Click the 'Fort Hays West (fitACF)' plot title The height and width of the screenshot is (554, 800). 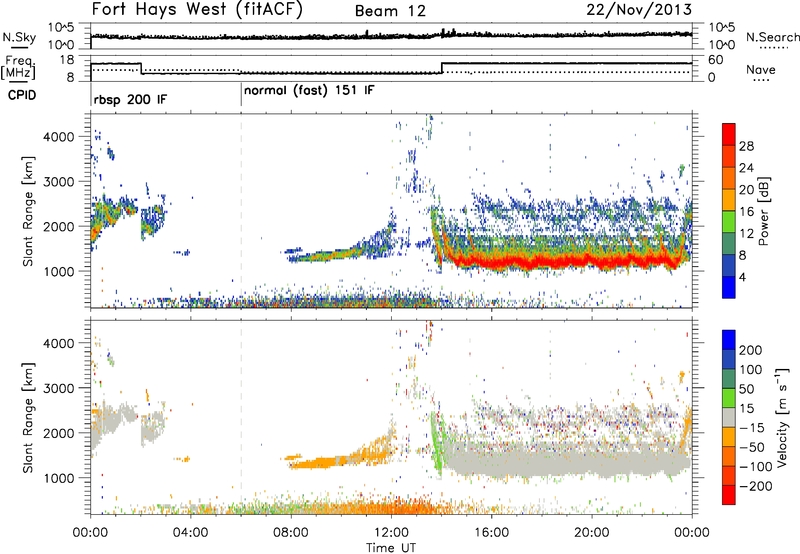pyautogui.click(x=197, y=10)
